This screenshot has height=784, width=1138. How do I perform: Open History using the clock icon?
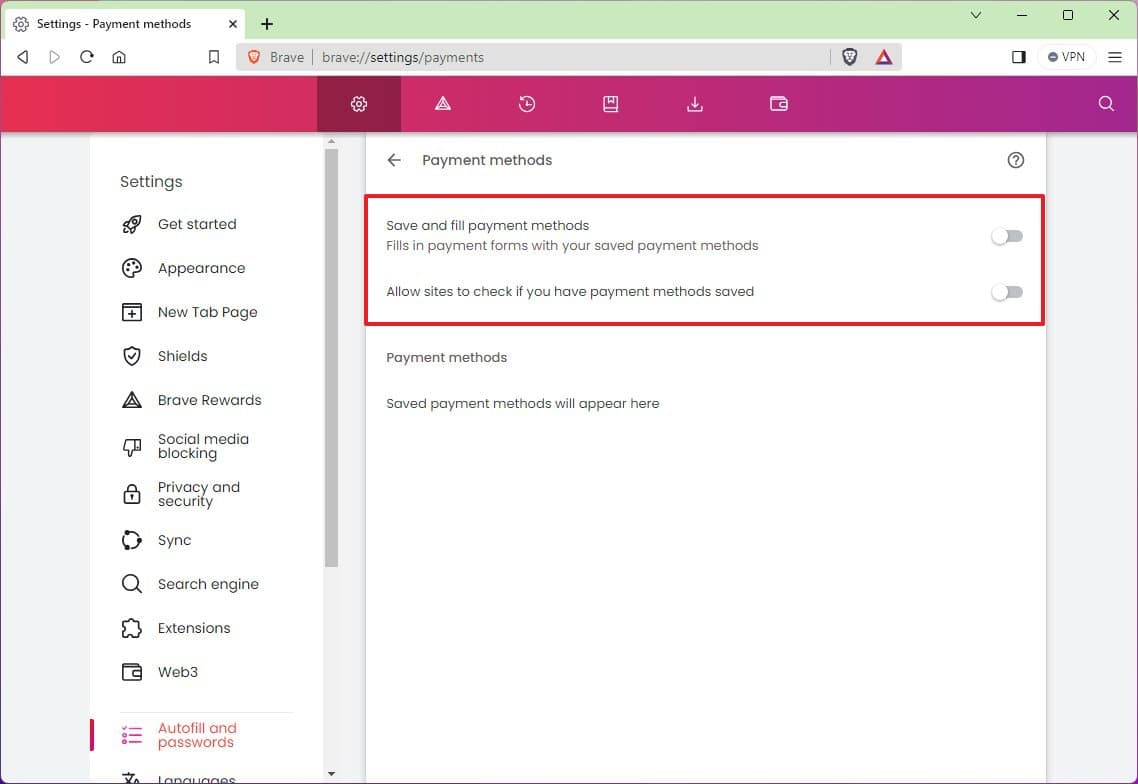(x=527, y=103)
